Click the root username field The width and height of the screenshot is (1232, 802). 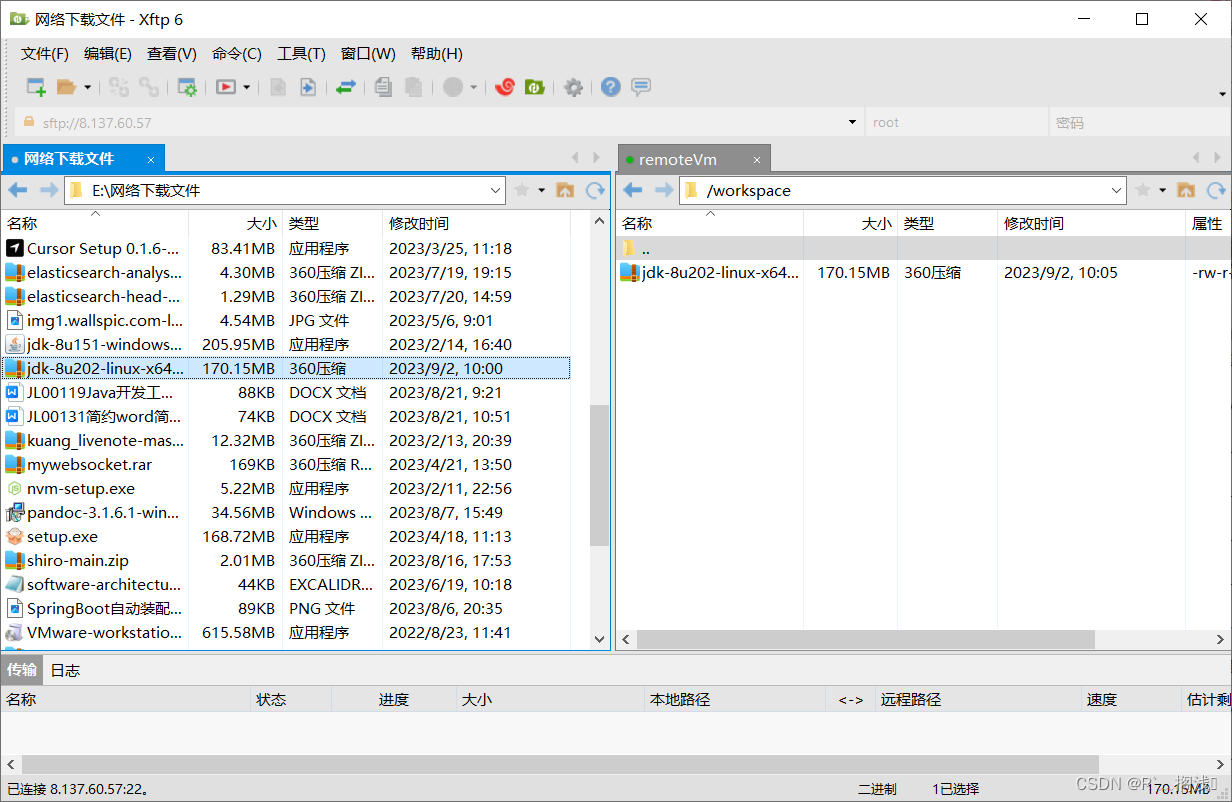click(x=956, y=122)
